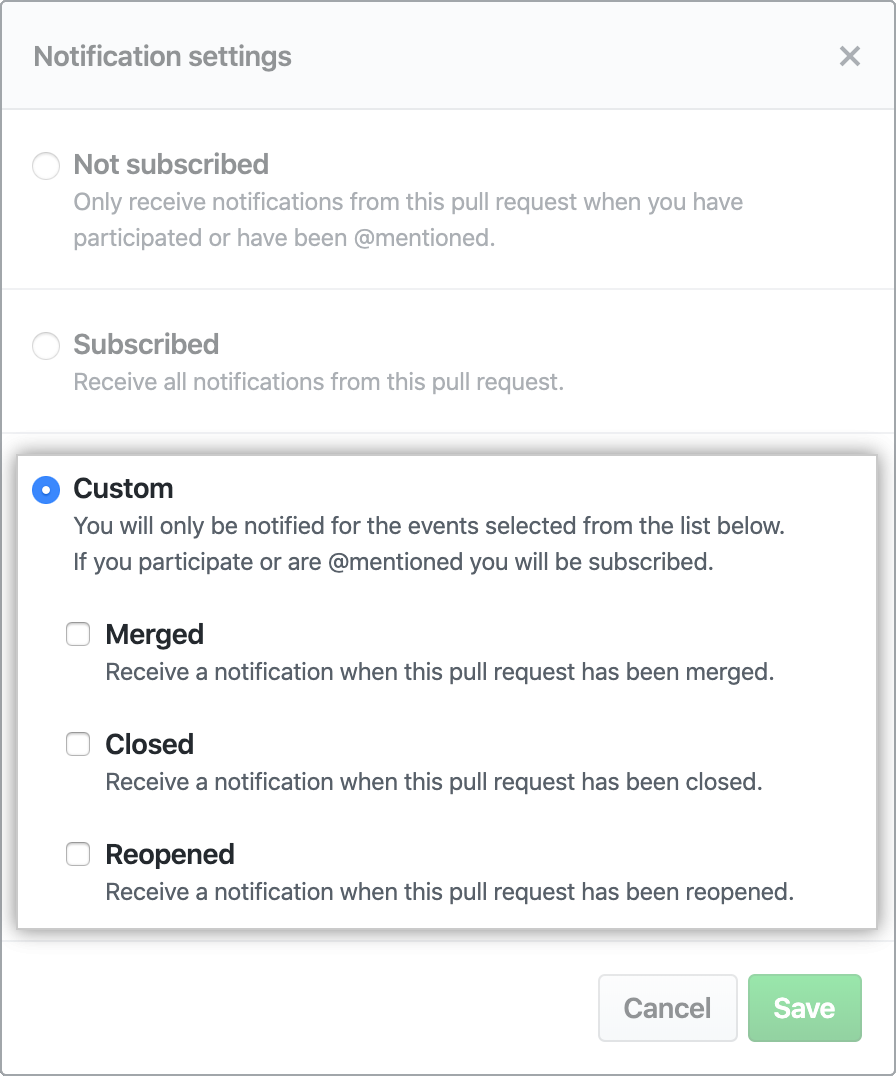Select the Custom radio button

tap(46, 490)
